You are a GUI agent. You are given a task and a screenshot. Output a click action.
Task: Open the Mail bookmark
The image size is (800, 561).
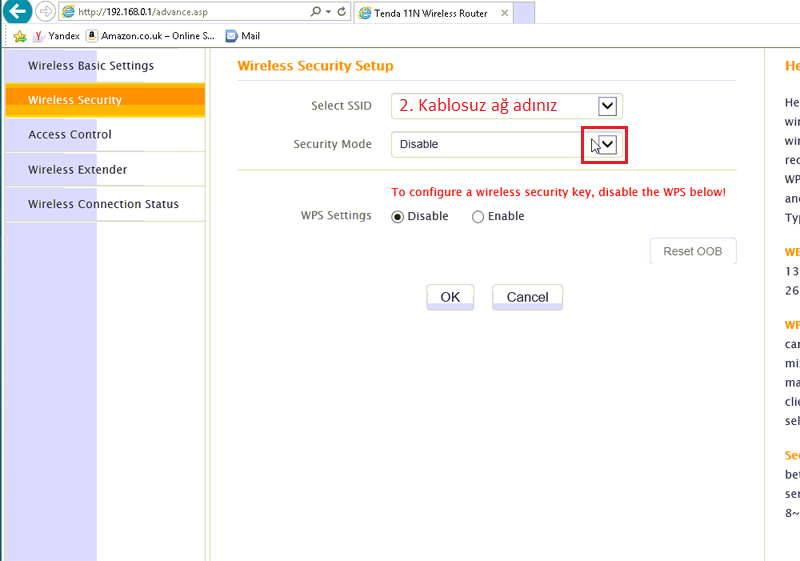coord(243,36)
